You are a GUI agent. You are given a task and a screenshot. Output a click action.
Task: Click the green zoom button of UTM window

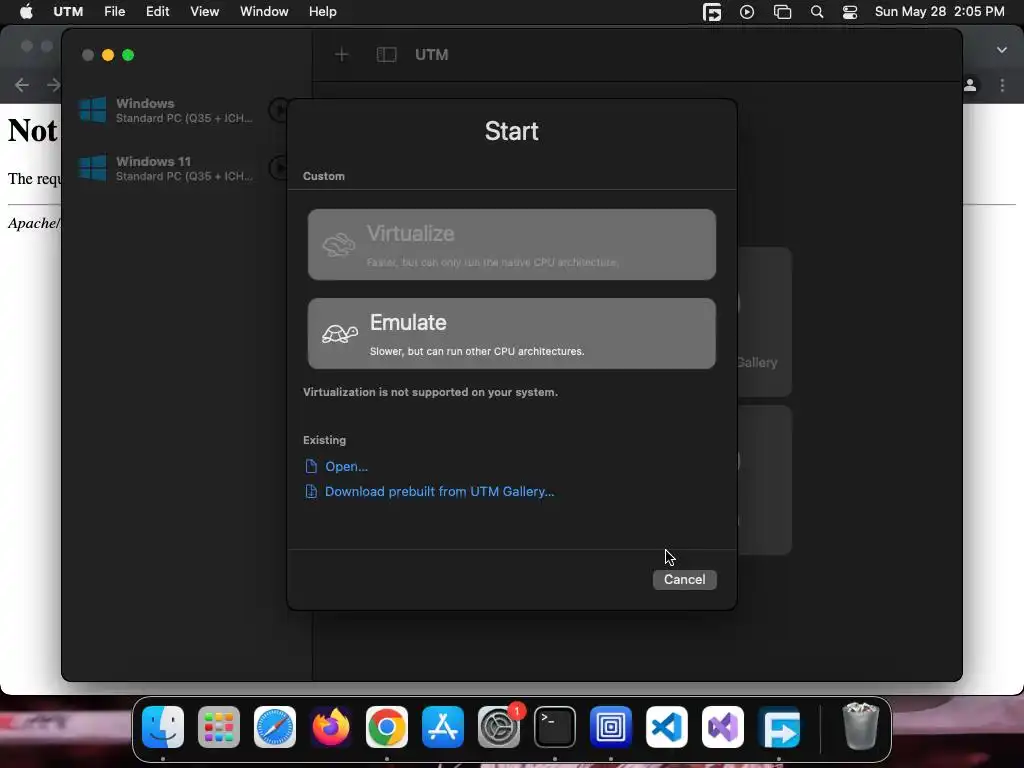[128, 55]
